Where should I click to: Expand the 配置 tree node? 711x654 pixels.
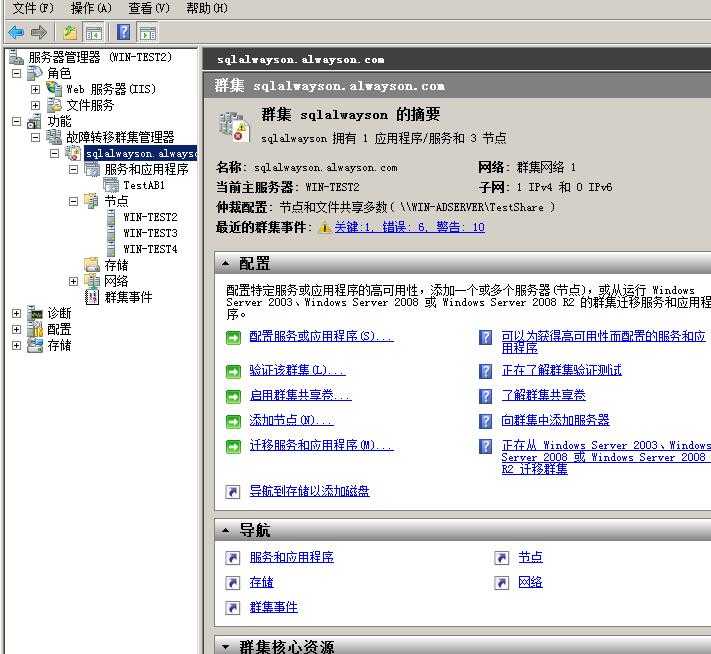click(16, 329)
